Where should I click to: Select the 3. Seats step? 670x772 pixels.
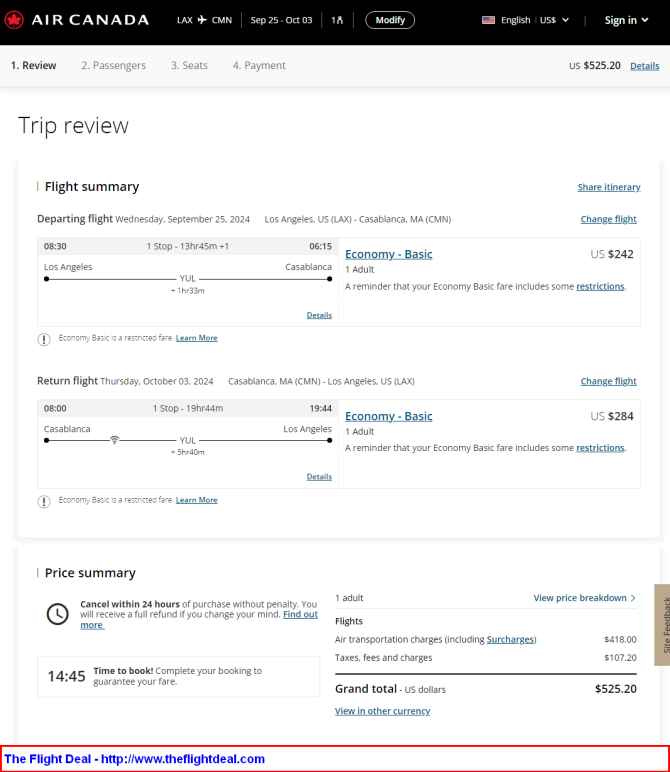tap(189, 65)
